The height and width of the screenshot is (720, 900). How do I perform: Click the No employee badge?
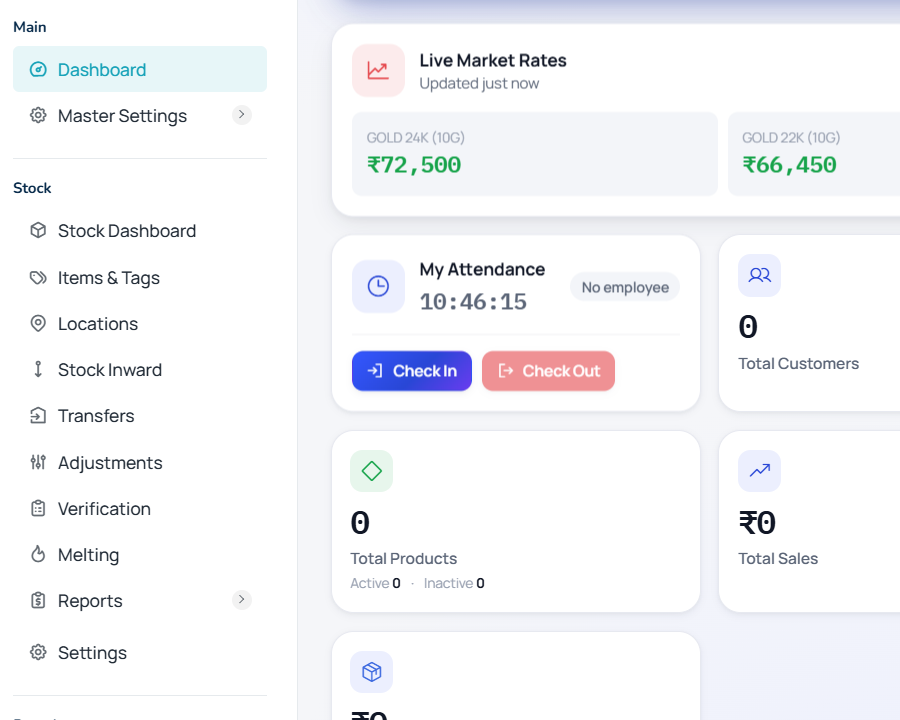point(625,287)
